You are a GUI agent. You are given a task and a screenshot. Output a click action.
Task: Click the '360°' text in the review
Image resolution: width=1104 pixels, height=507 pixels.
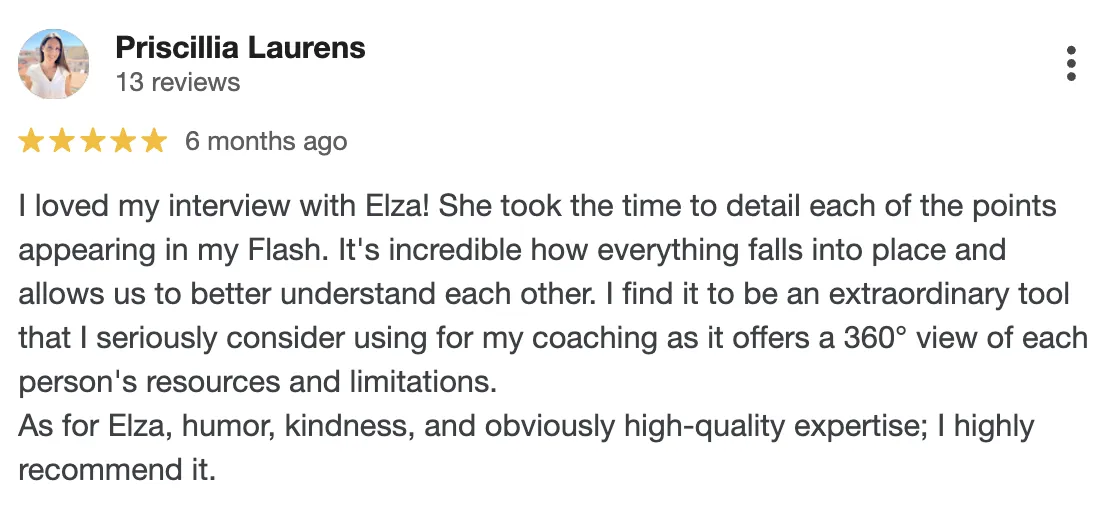[875, 338]
